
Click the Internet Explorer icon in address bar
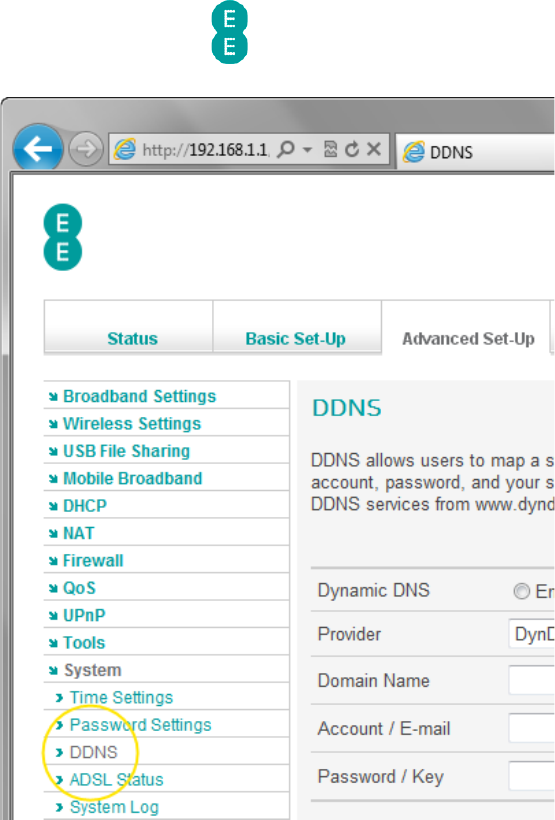(125, 150)
